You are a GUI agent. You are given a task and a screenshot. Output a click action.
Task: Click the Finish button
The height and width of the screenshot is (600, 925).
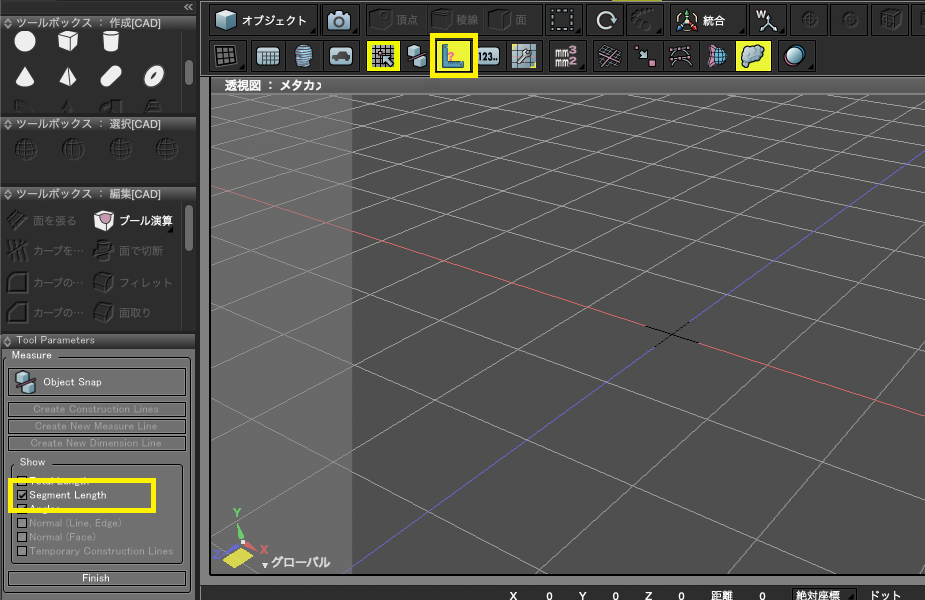point(97,578)
